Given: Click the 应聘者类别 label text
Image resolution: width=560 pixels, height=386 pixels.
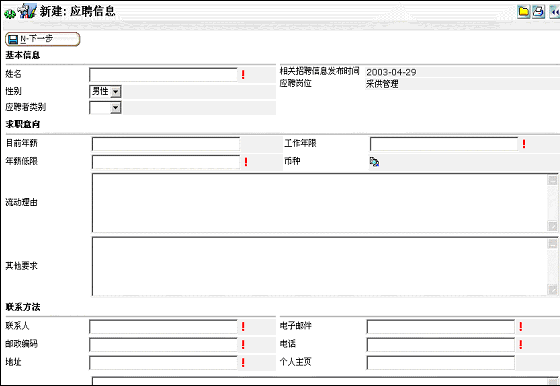Looking at the screenshot, I should tap(25, 107).
